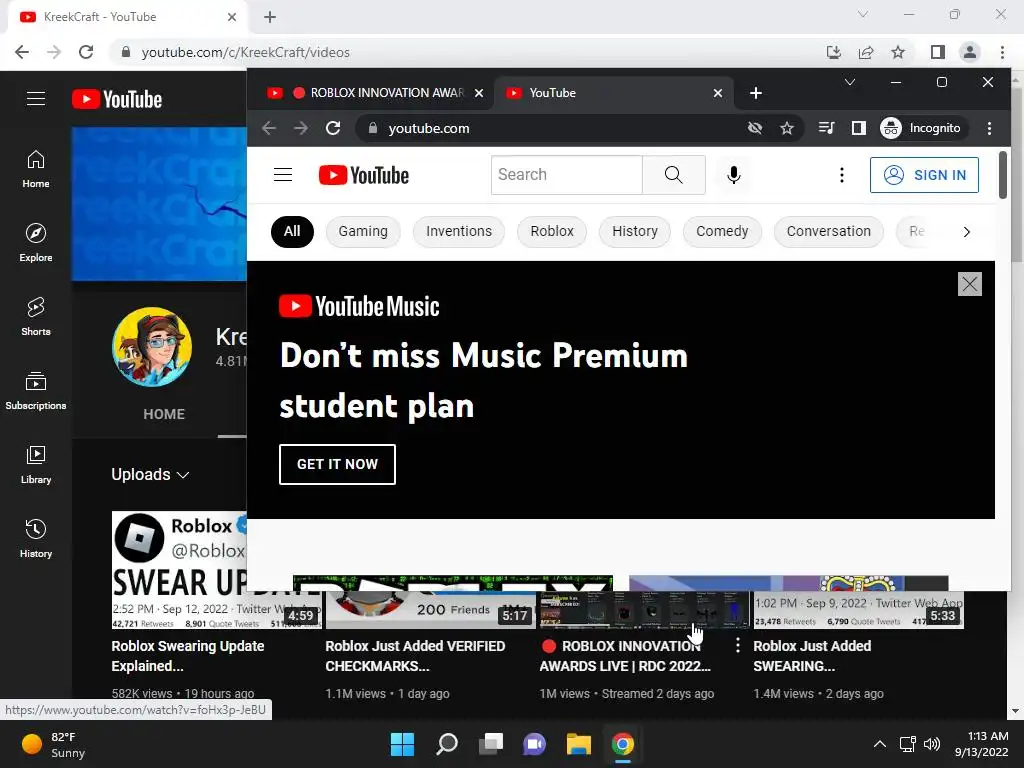Expand the Uploads dropdown on KreekCraft's channel
This screenshot has width=1024, height=768.
[x=150, y=474]
